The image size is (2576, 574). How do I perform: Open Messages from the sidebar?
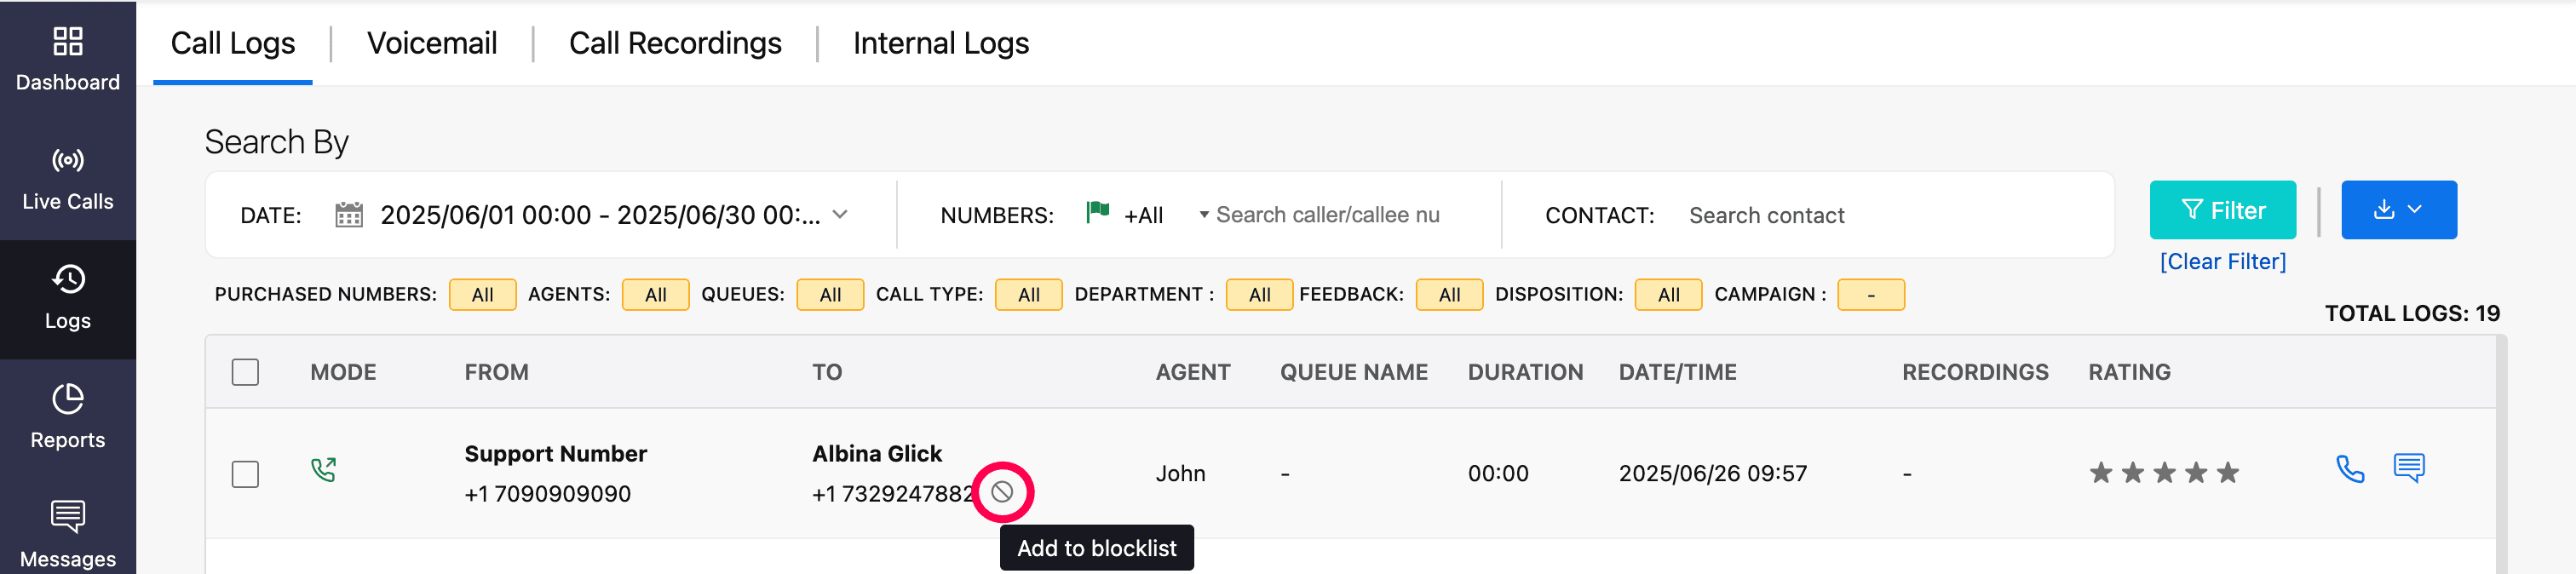(x=67, y=534)
